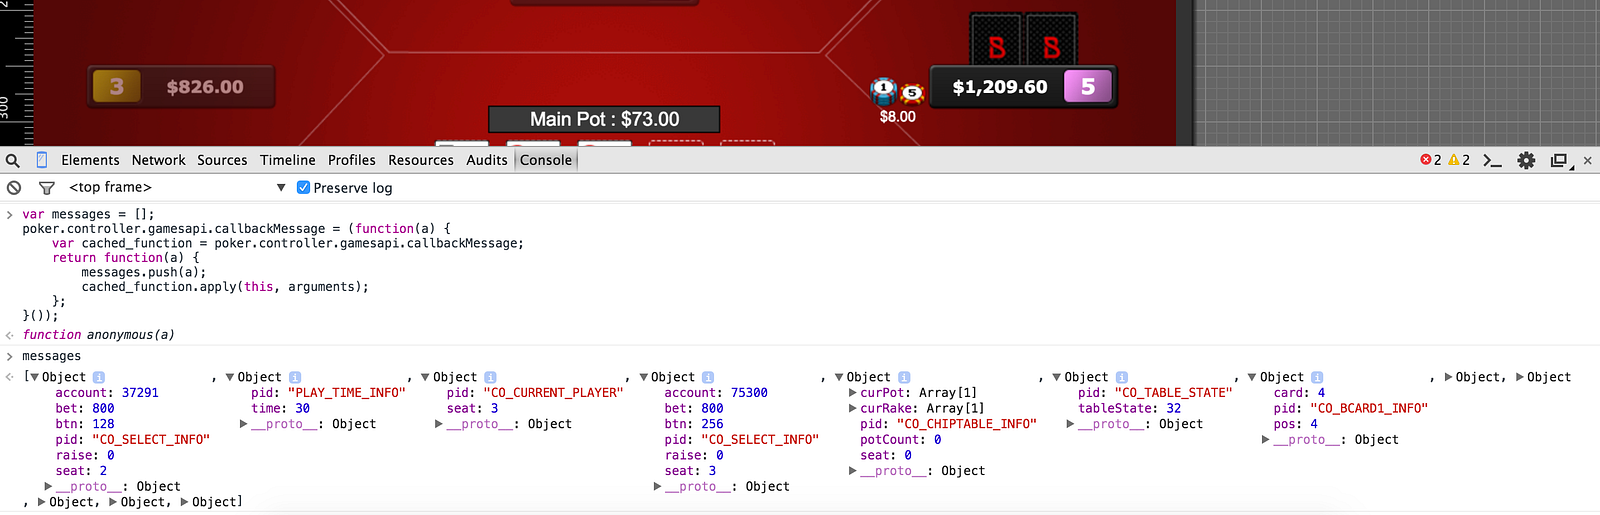This screenshot has height=515, width=1600.
Task: Open the Profiles tab
Action: click(352, 160)
